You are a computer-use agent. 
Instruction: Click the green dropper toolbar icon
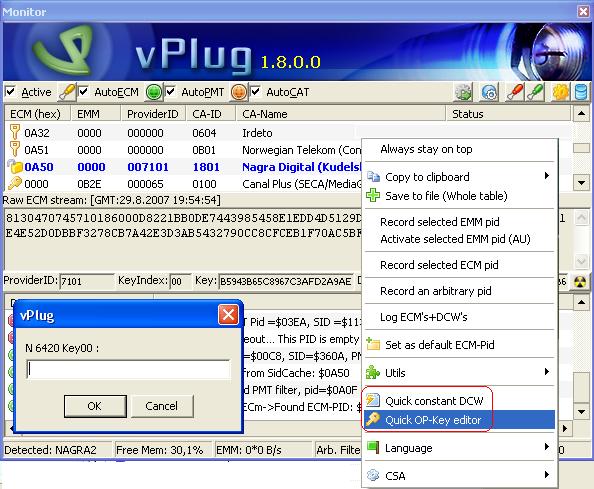535,92
